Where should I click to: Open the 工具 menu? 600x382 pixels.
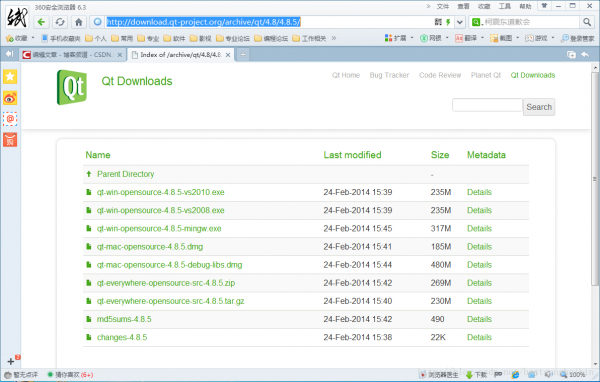(505, 6)
